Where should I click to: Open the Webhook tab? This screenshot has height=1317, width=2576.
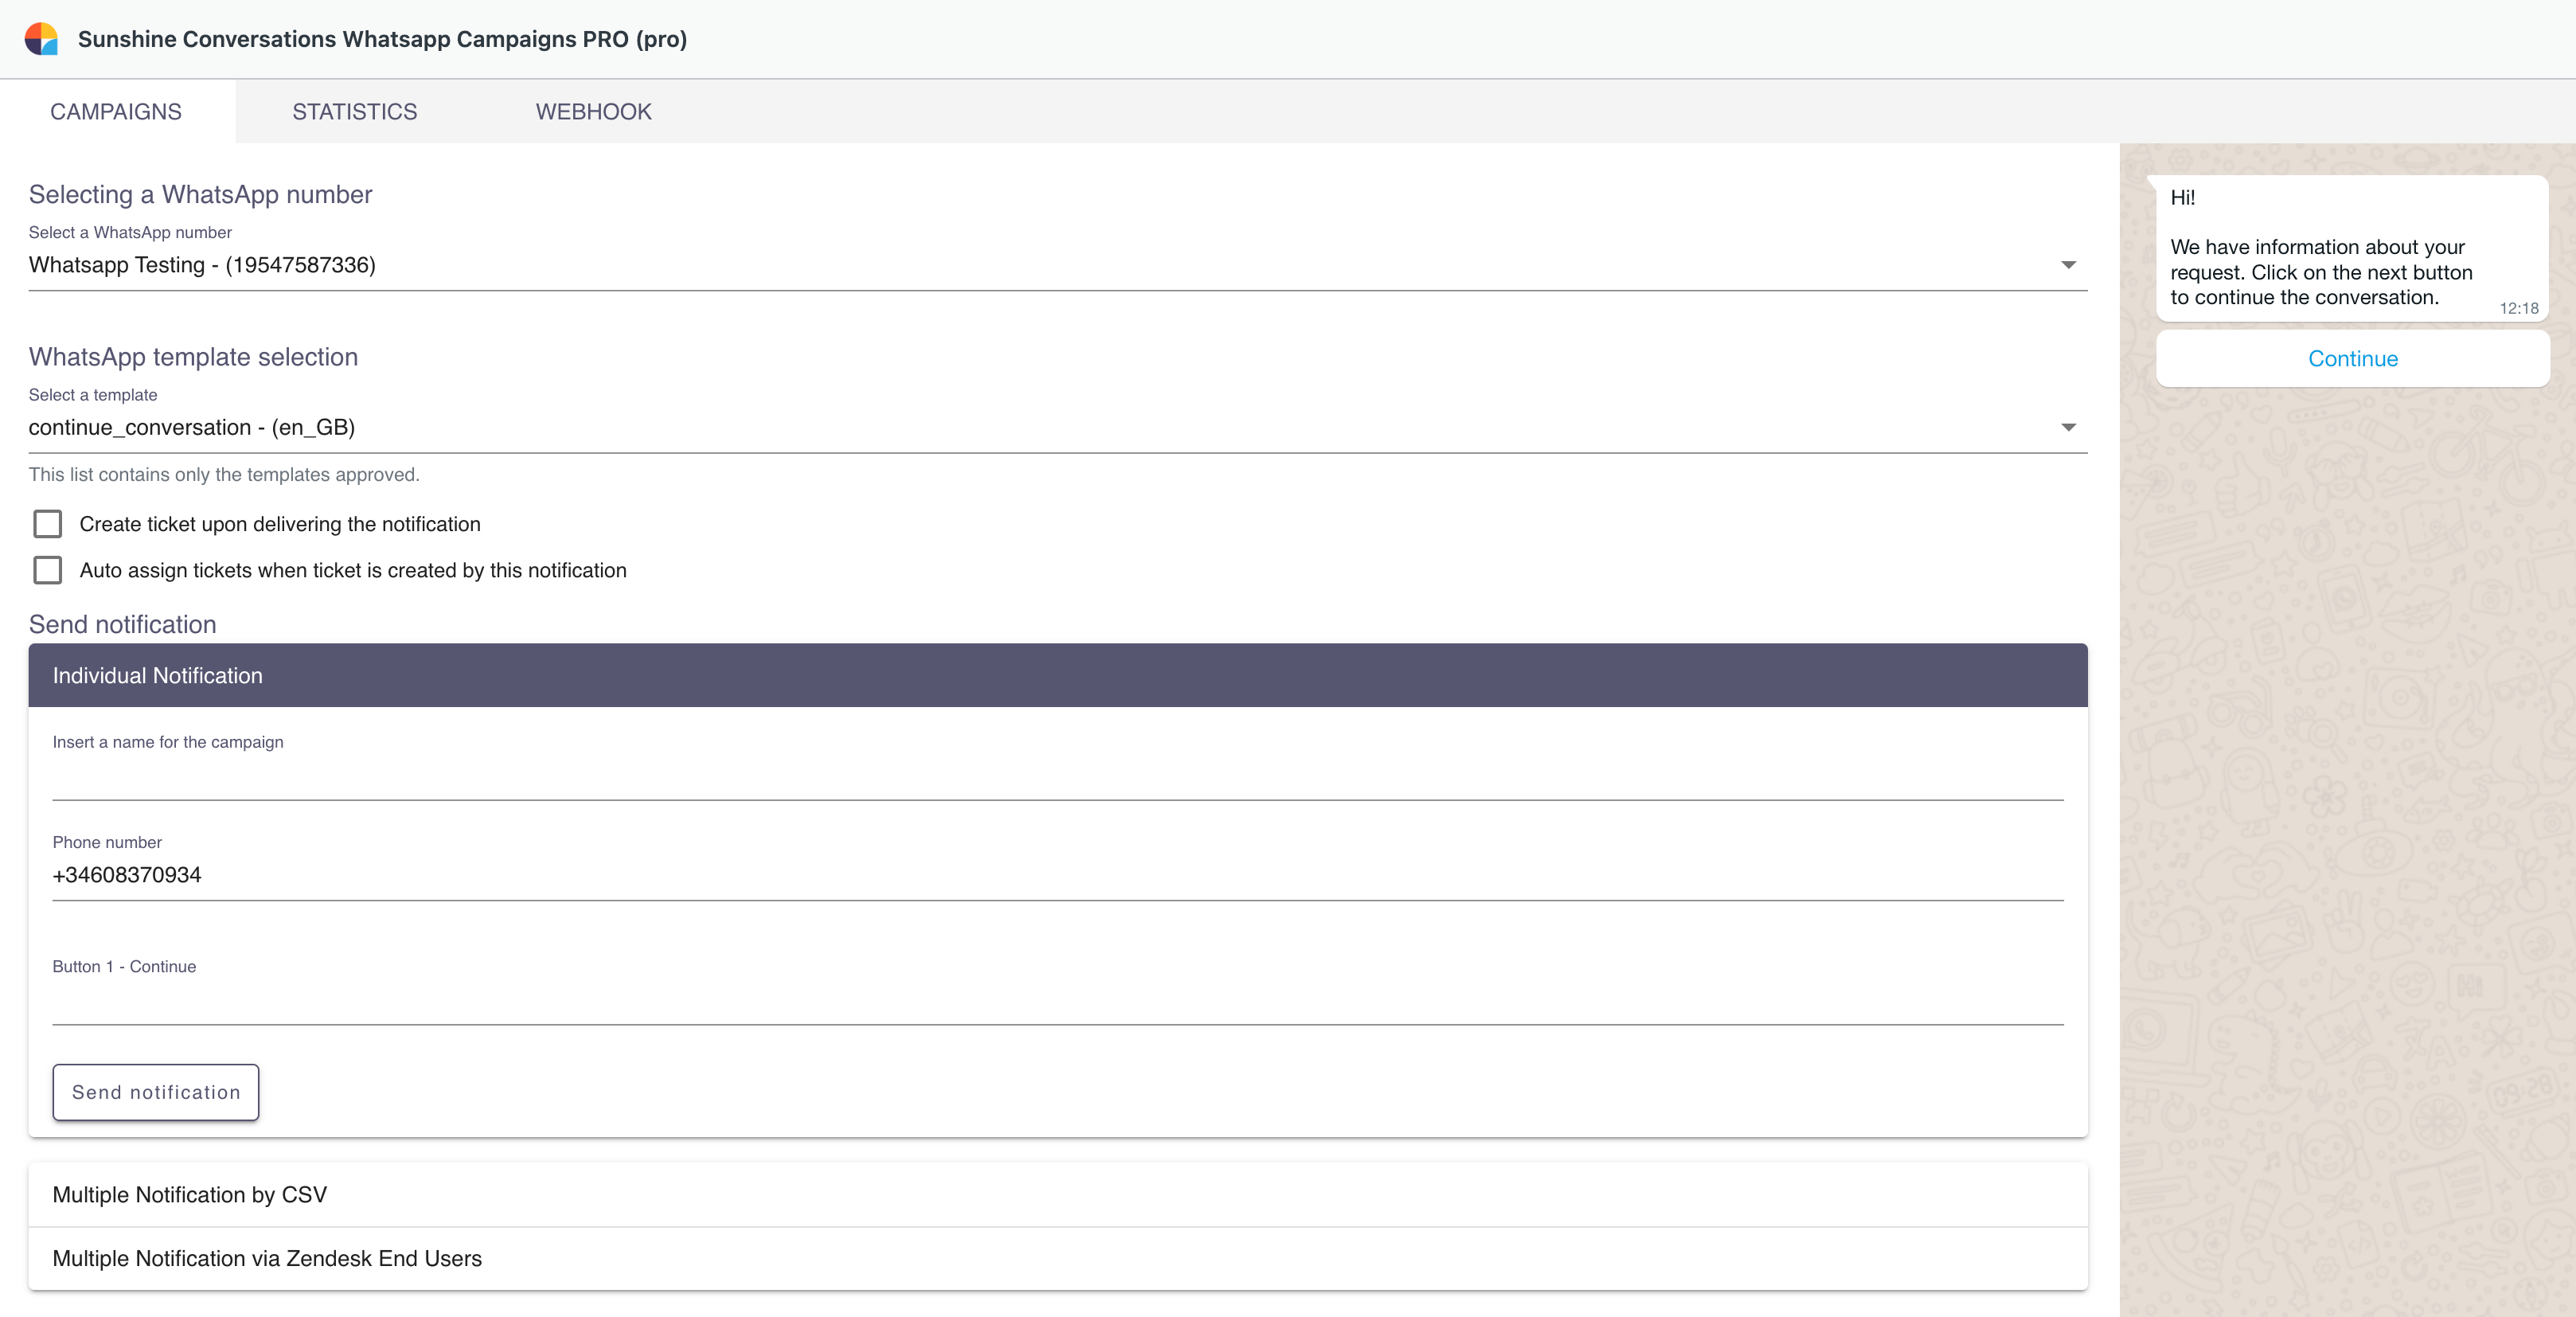[593, 112]
